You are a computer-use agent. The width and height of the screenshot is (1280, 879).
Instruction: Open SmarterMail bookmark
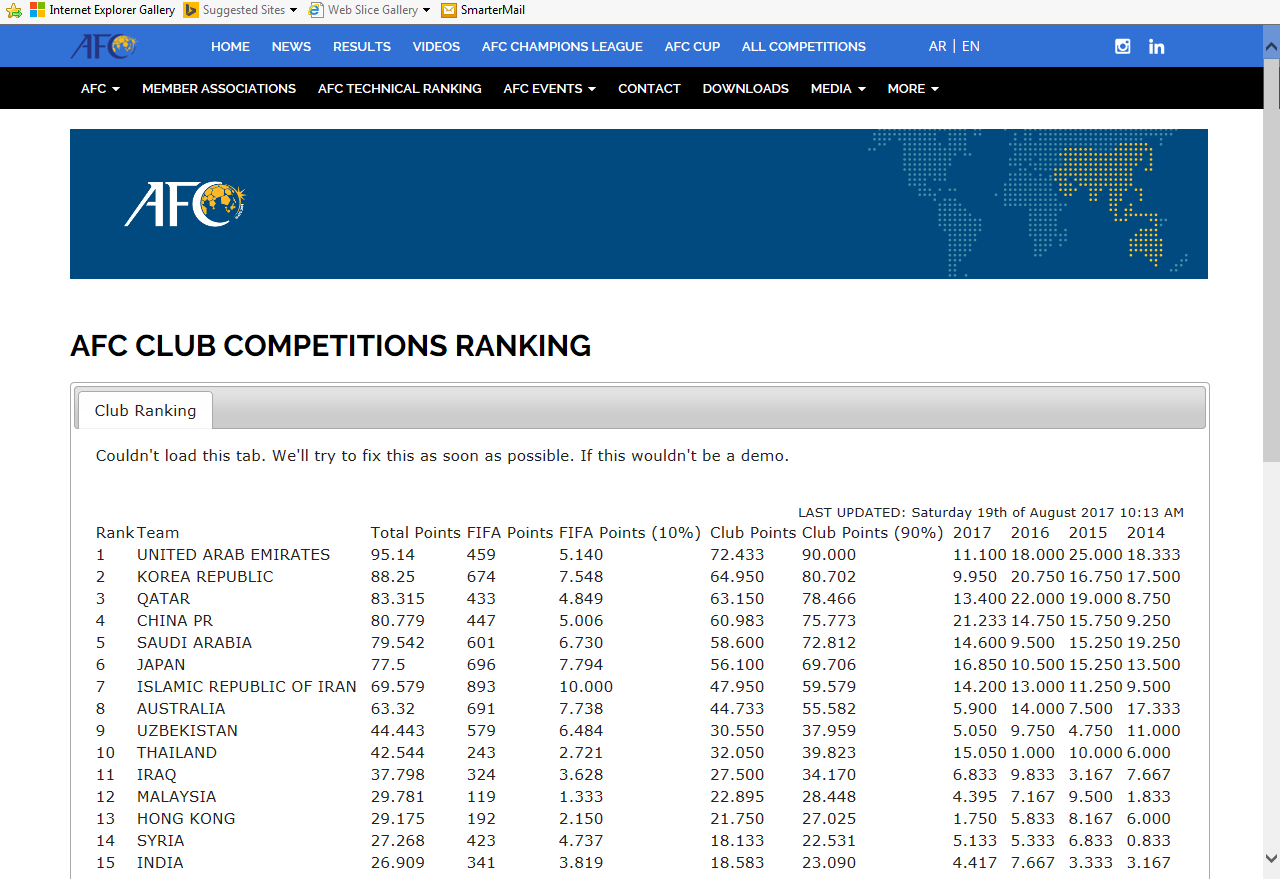[483, 10]
